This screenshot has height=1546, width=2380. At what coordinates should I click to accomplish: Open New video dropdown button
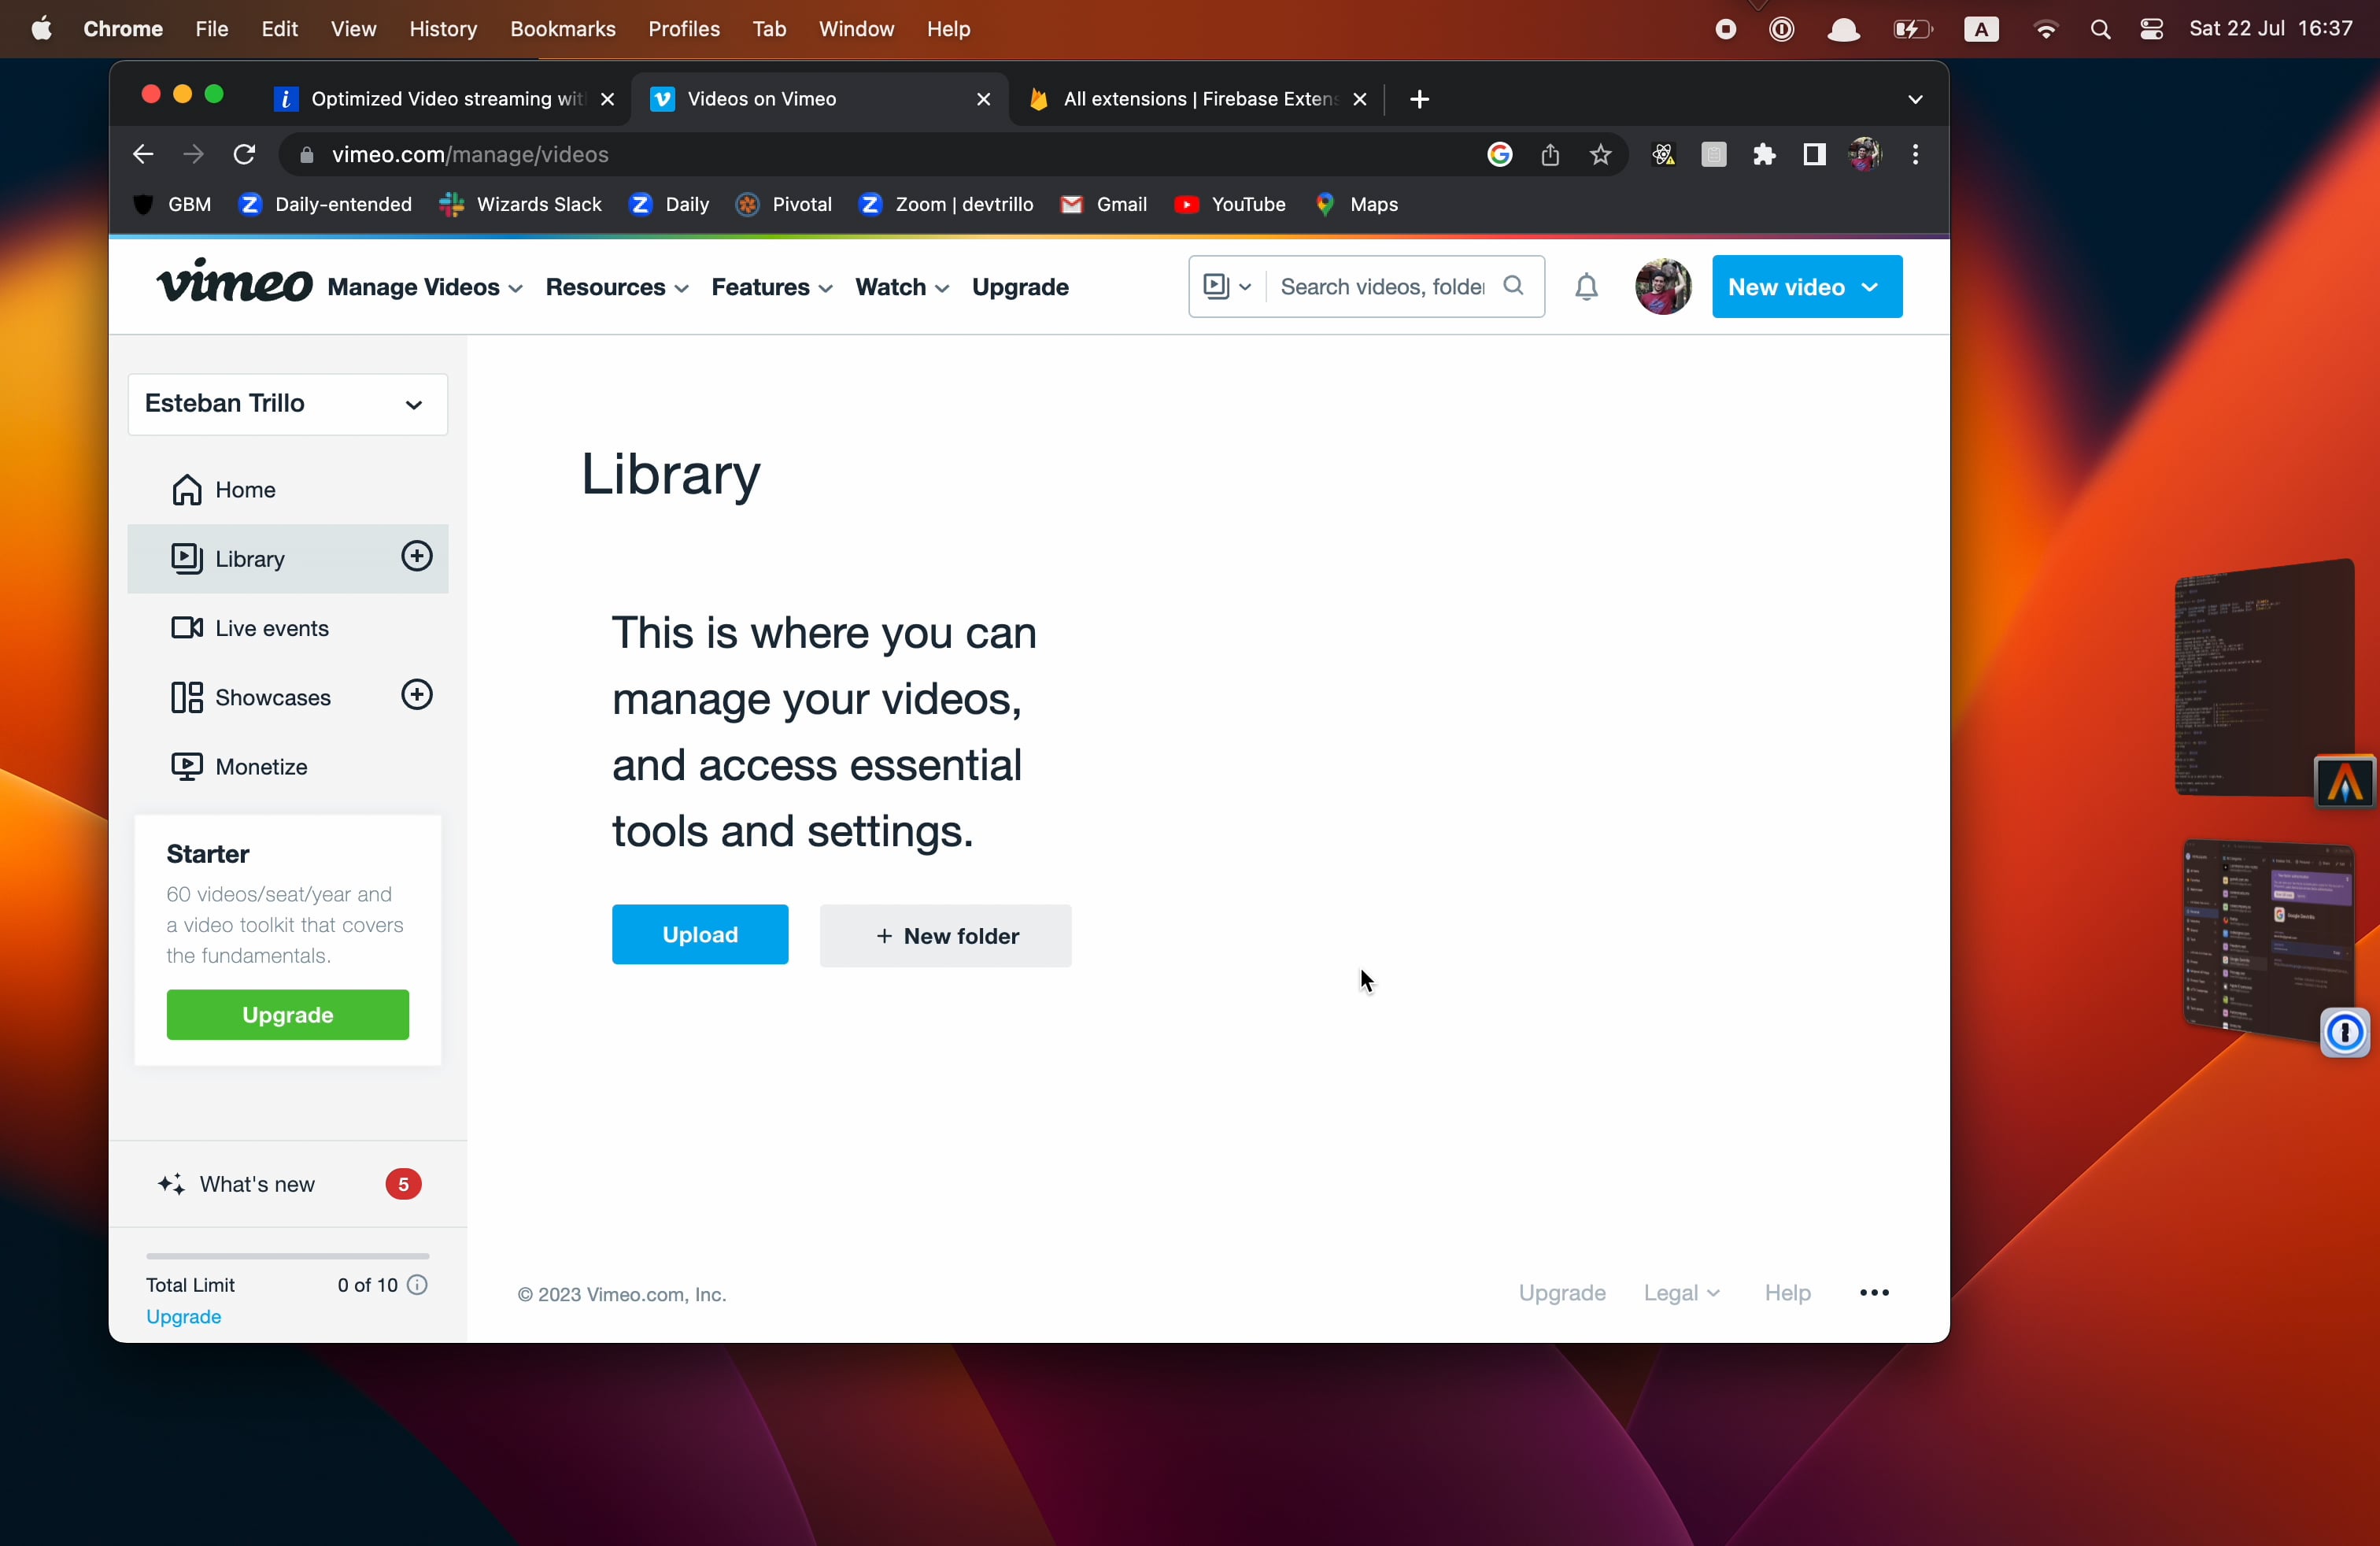coord(1806,287)
